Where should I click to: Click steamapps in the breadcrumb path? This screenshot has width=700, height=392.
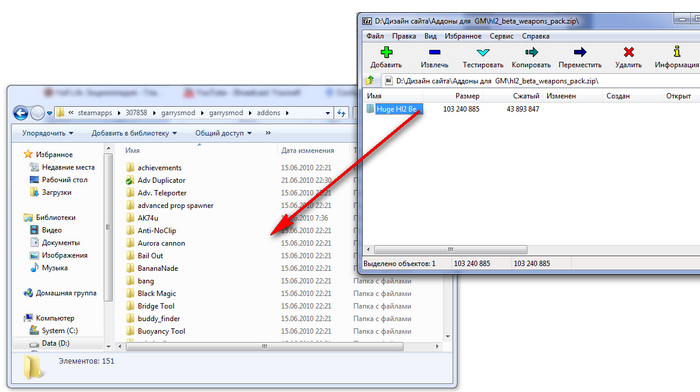(95, 113)
